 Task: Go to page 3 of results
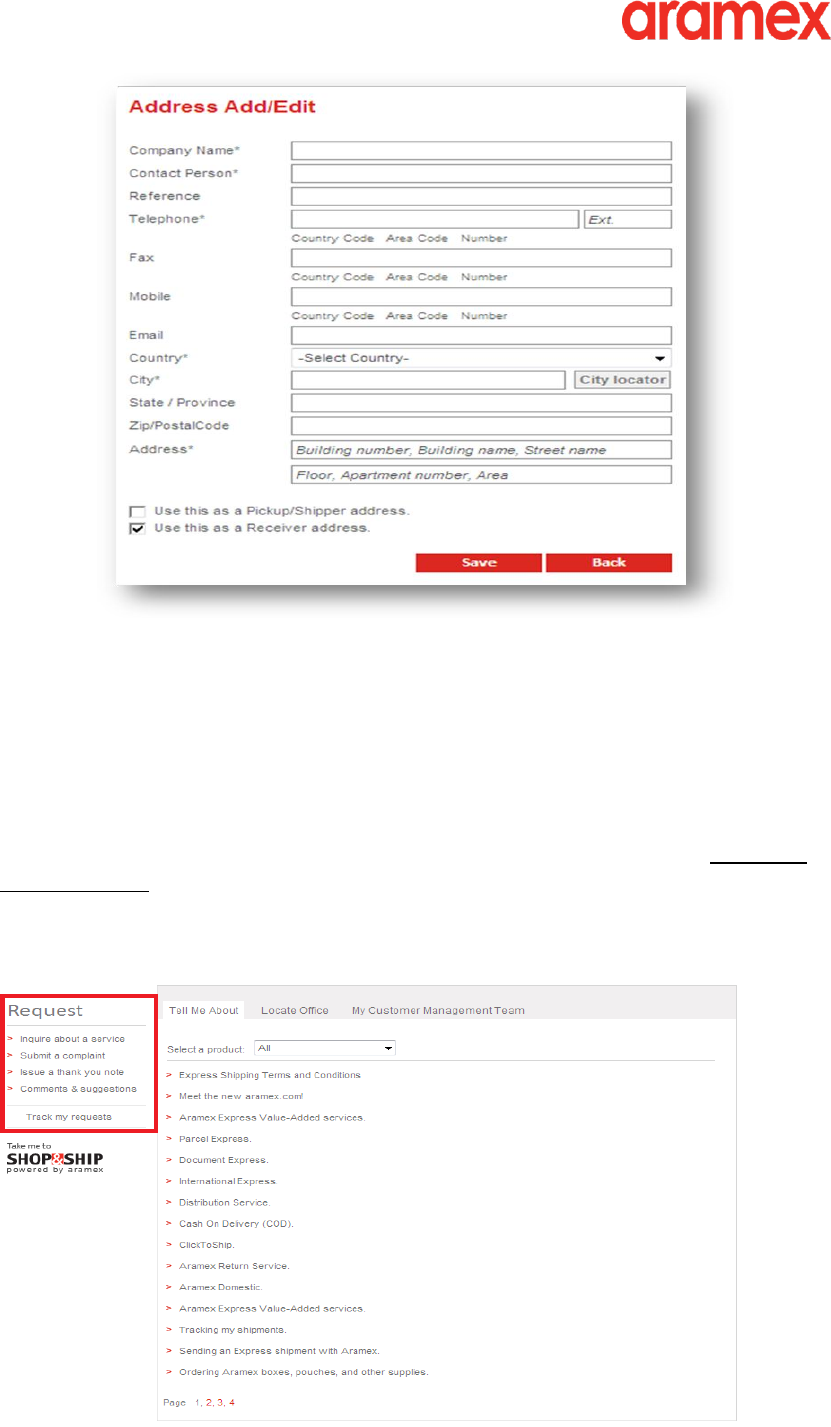(x=221, y=1403)
